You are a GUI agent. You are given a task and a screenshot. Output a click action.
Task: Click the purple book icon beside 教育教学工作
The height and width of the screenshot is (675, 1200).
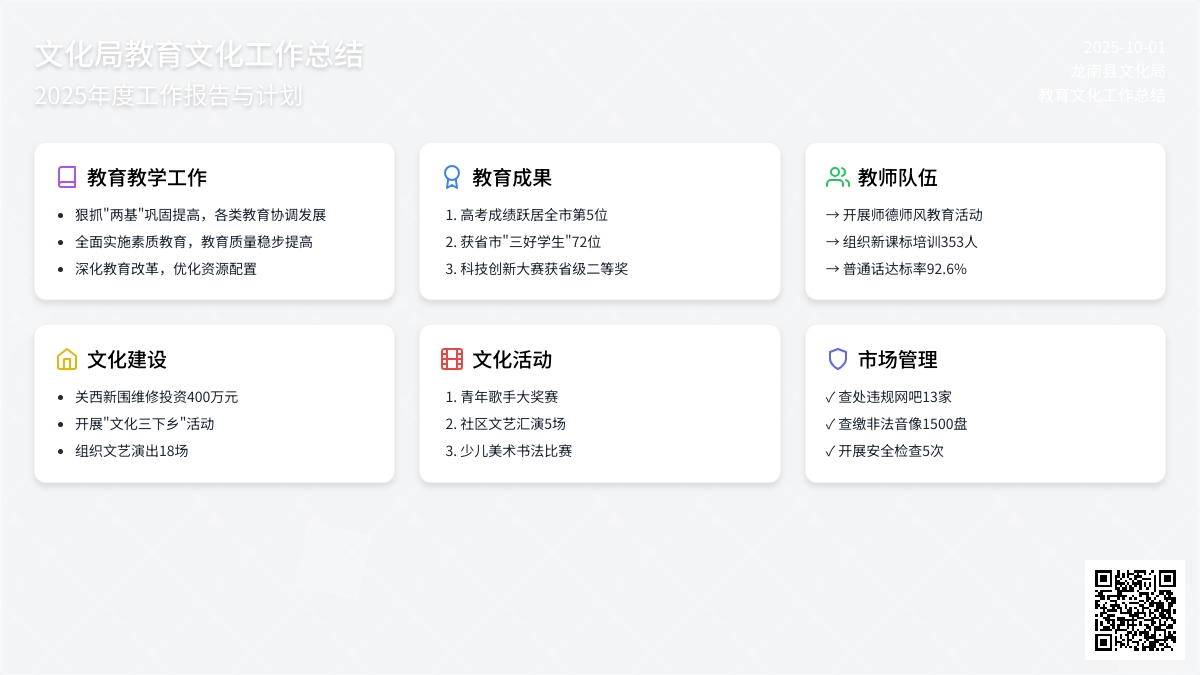[67, 177]
